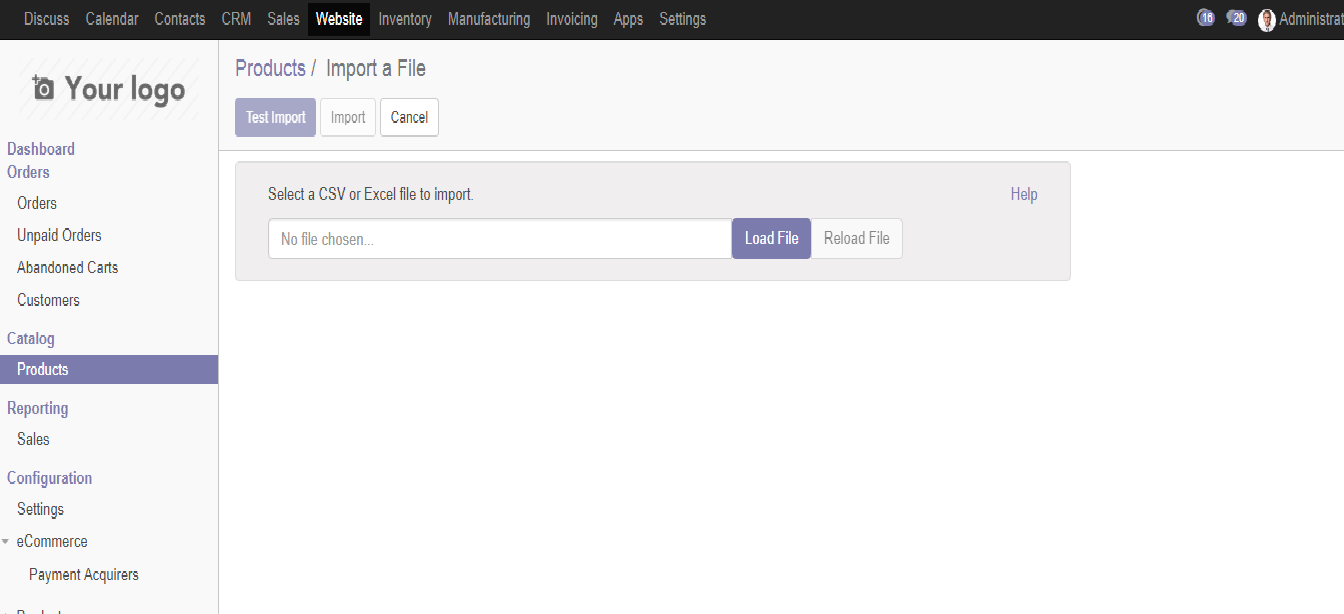Open the Dashboard sidebar section
The height and width of the screenshot is (614, 1344).
pos(41,149)
